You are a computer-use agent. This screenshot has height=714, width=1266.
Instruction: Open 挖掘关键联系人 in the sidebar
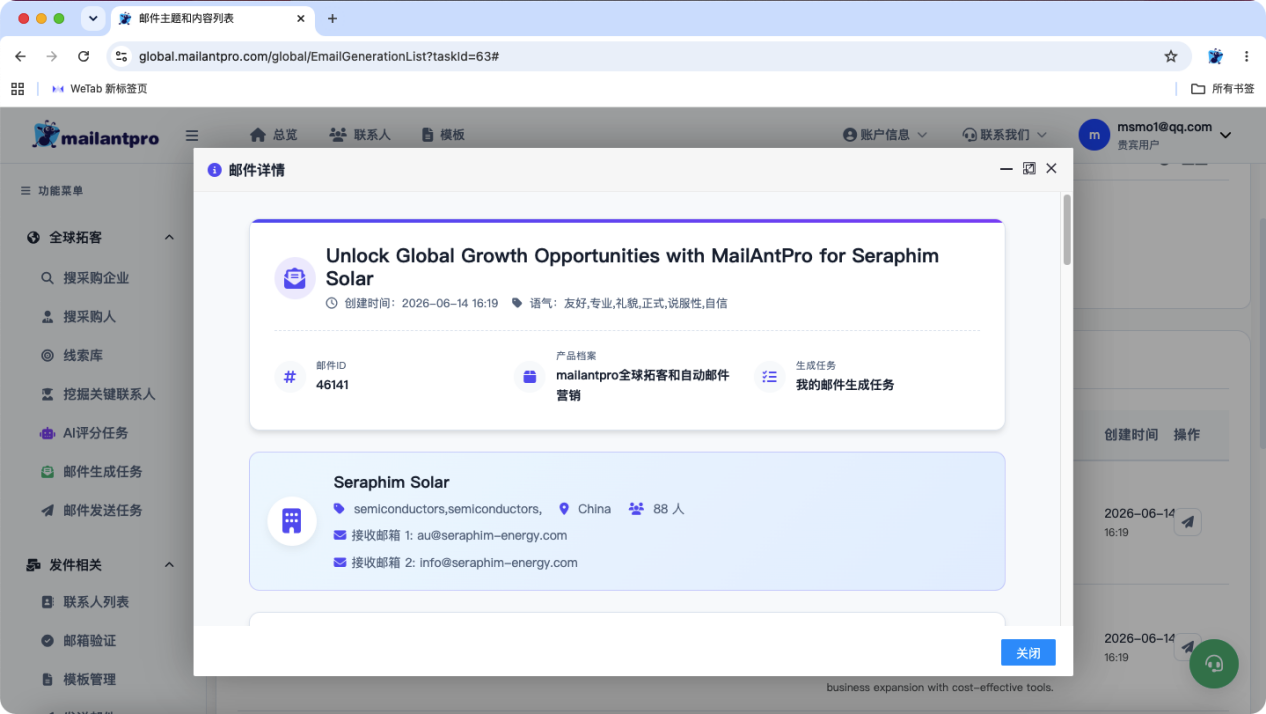click(x=98, y=394)
